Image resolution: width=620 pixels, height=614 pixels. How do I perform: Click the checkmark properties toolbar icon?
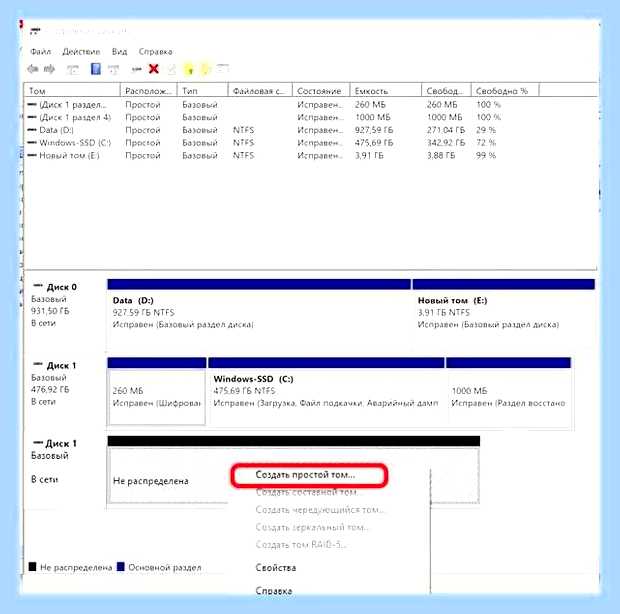click(172, 70)
